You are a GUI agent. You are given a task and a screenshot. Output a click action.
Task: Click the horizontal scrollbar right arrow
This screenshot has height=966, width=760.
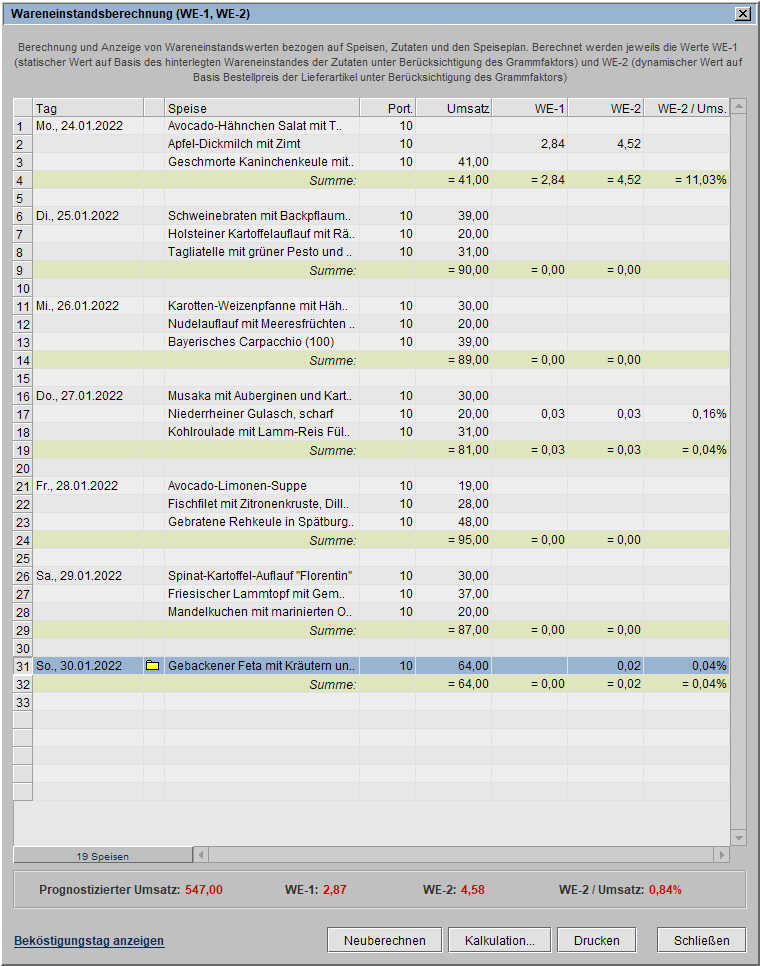coord(721,856)
